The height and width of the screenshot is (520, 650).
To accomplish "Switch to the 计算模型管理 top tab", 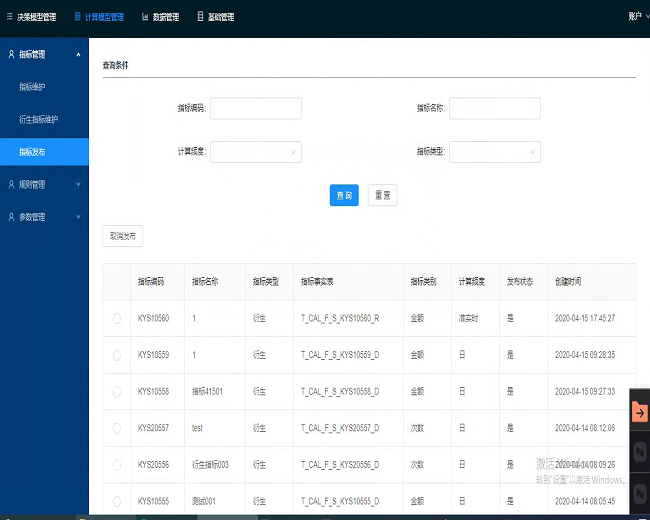I will pyautogui.click(x=99, y=17).
